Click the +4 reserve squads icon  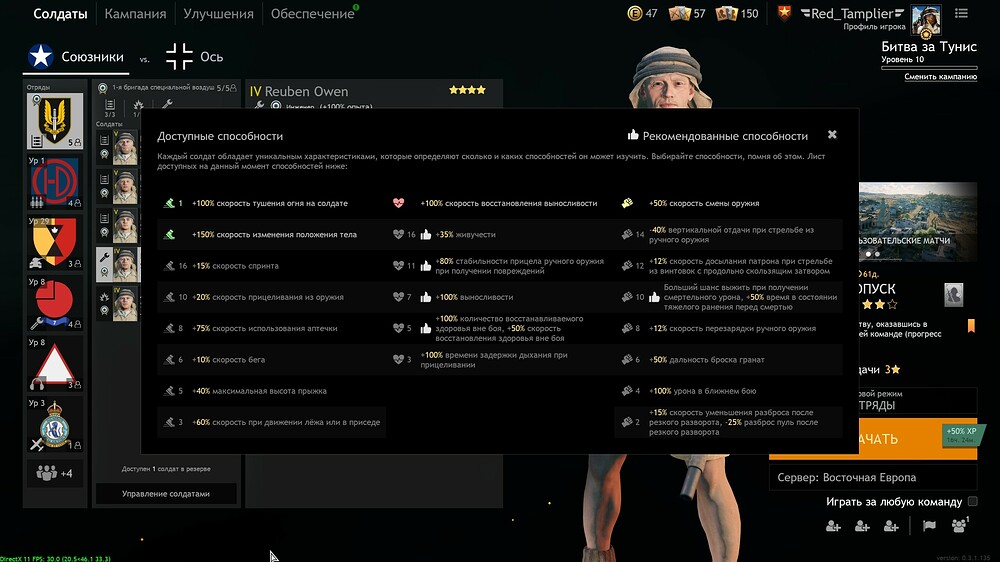[55, 473]
